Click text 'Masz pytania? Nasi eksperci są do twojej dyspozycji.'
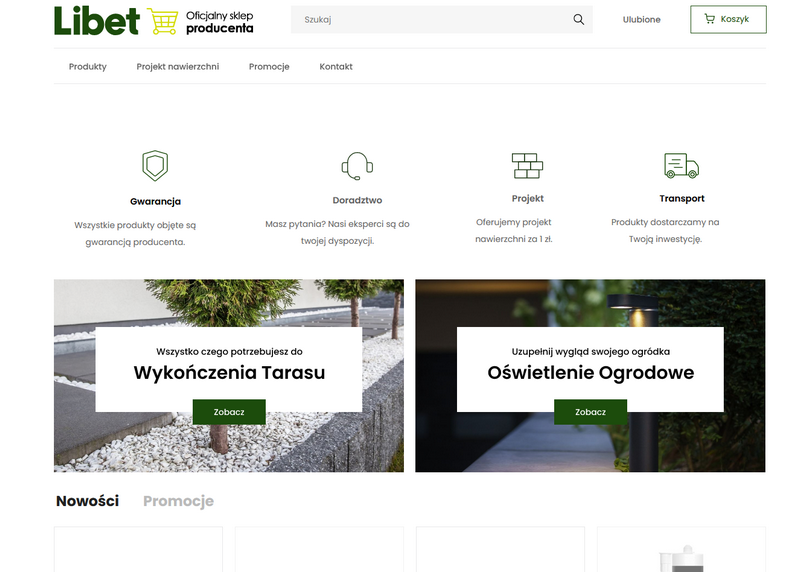 click(337, 232)
